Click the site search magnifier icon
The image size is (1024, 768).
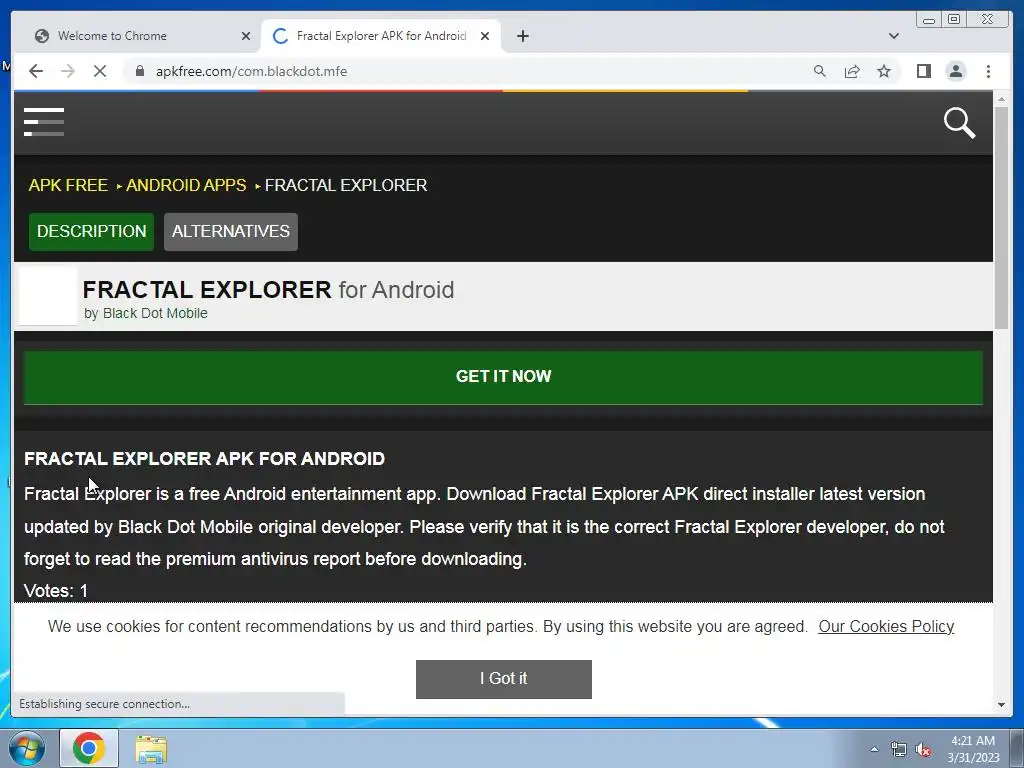pos(959,123)
